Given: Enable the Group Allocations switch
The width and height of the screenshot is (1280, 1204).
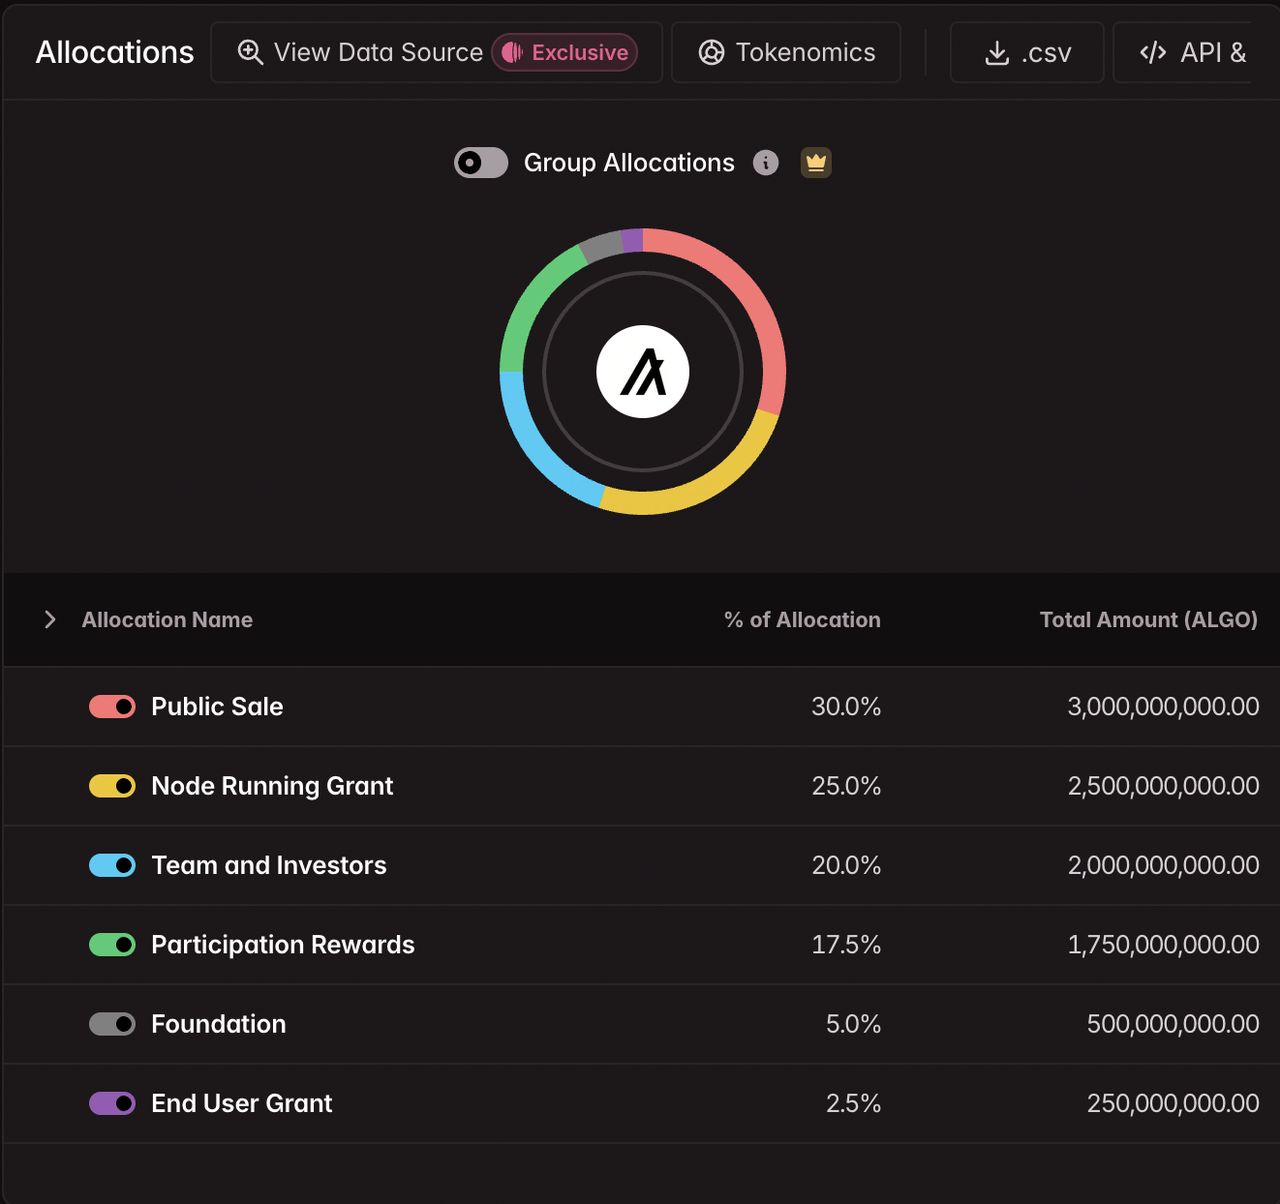Looking at the screenshot, I should 481,163.
